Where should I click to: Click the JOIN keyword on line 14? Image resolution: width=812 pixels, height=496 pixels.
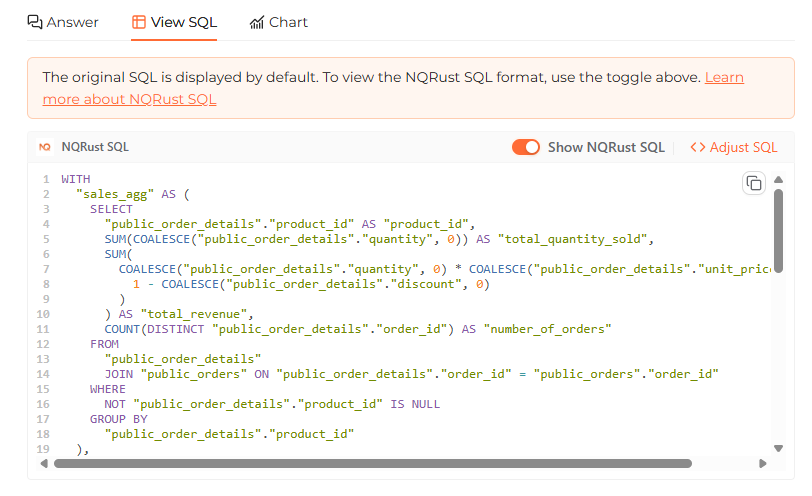tap(119, 374)
